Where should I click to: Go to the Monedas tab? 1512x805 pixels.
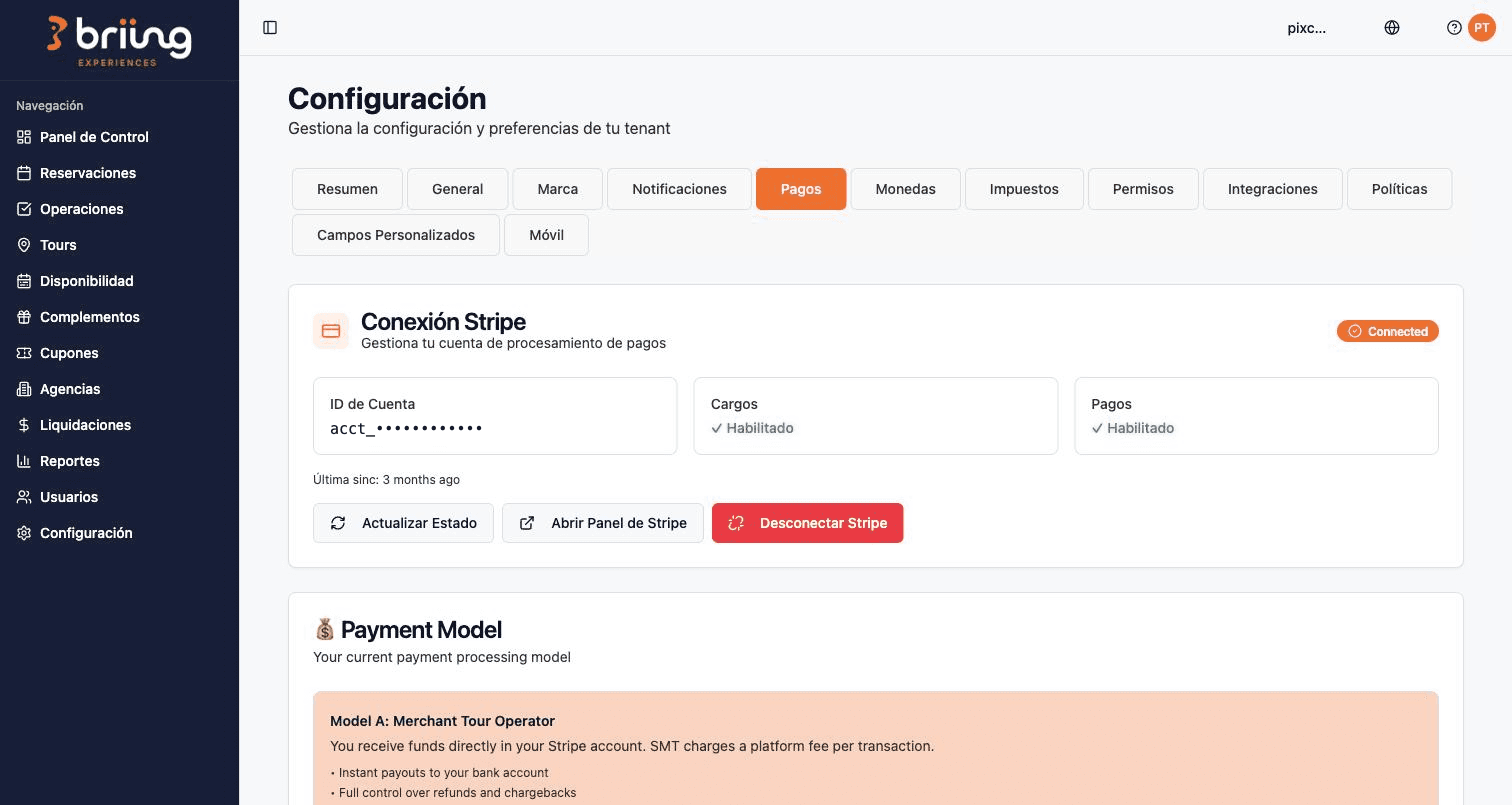coord(906,189)
